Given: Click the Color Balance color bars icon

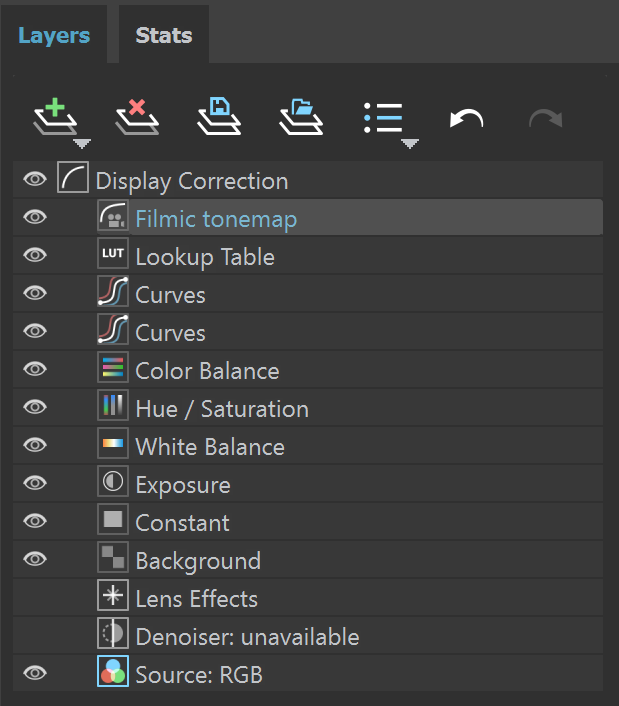Looking at the screenshot, I should [113, 367].
